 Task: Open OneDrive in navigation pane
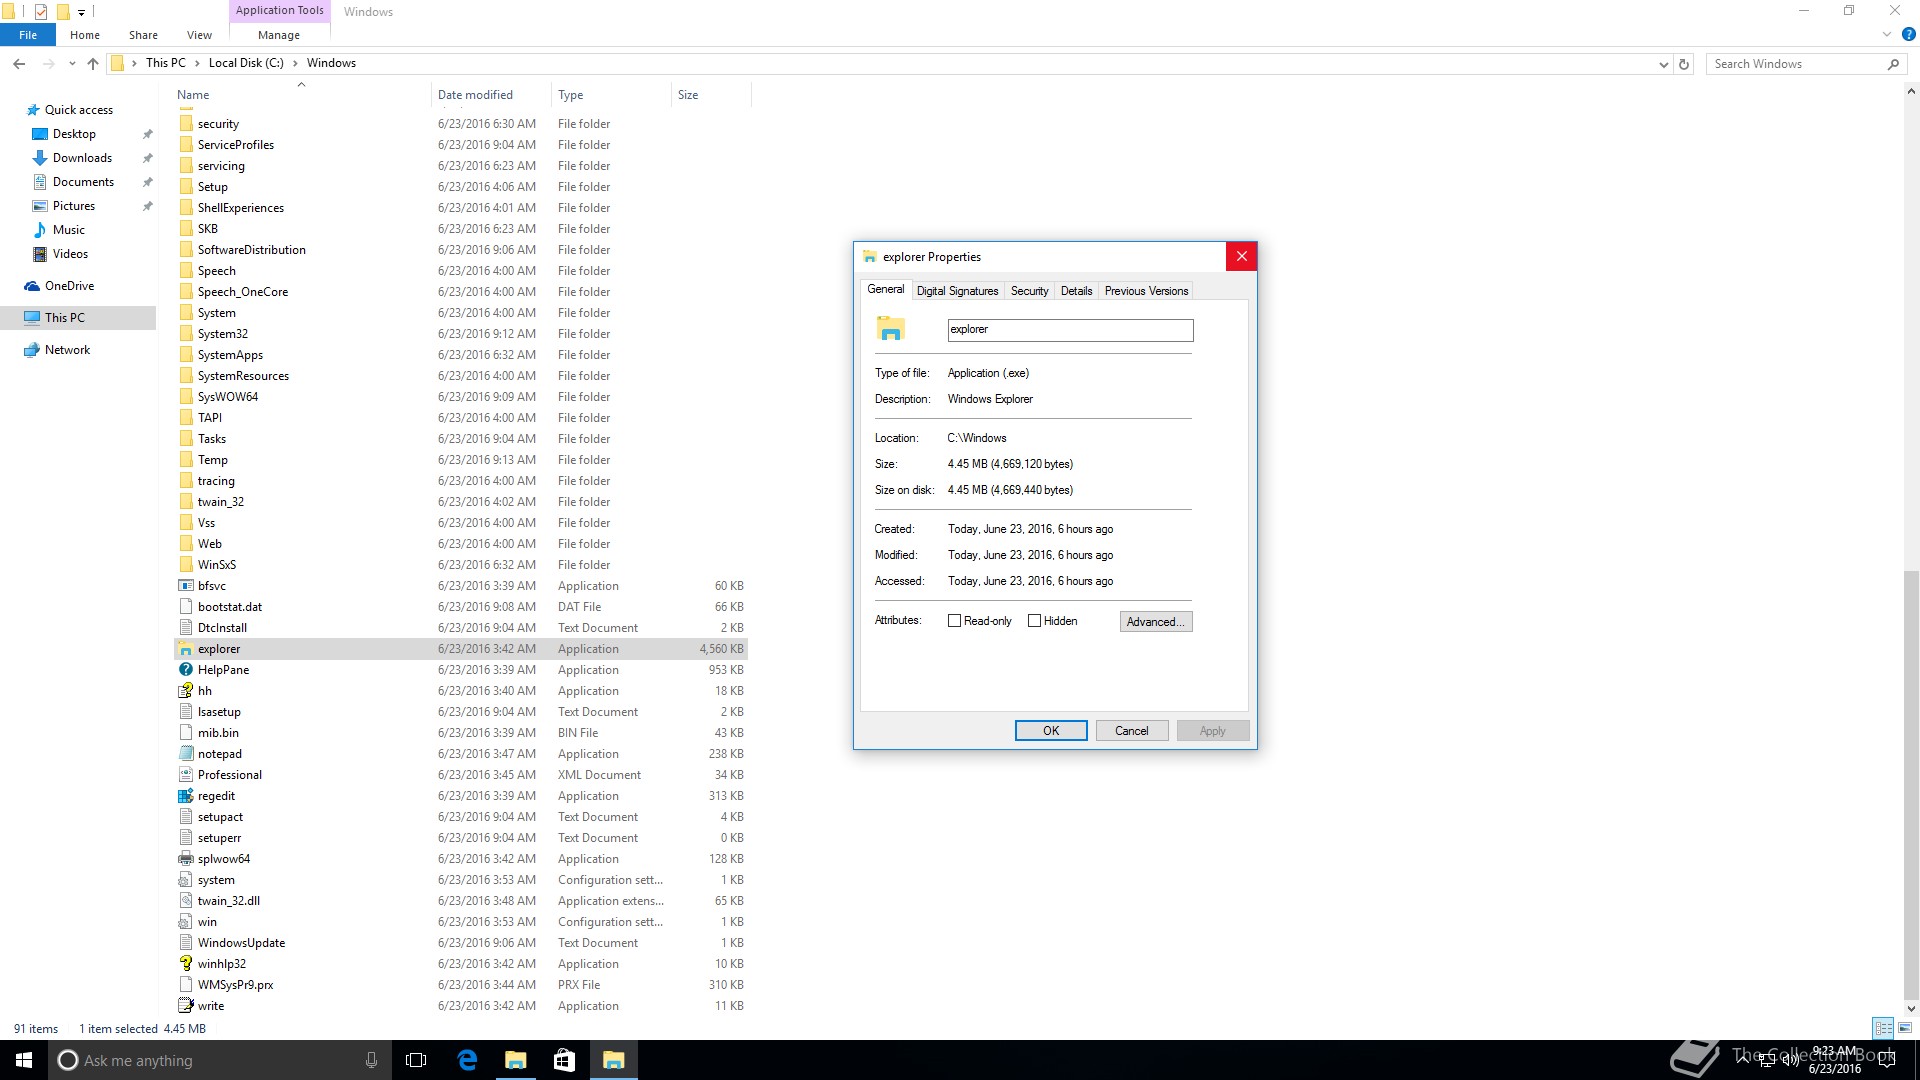pyautogui.click(x=69, y=286)
